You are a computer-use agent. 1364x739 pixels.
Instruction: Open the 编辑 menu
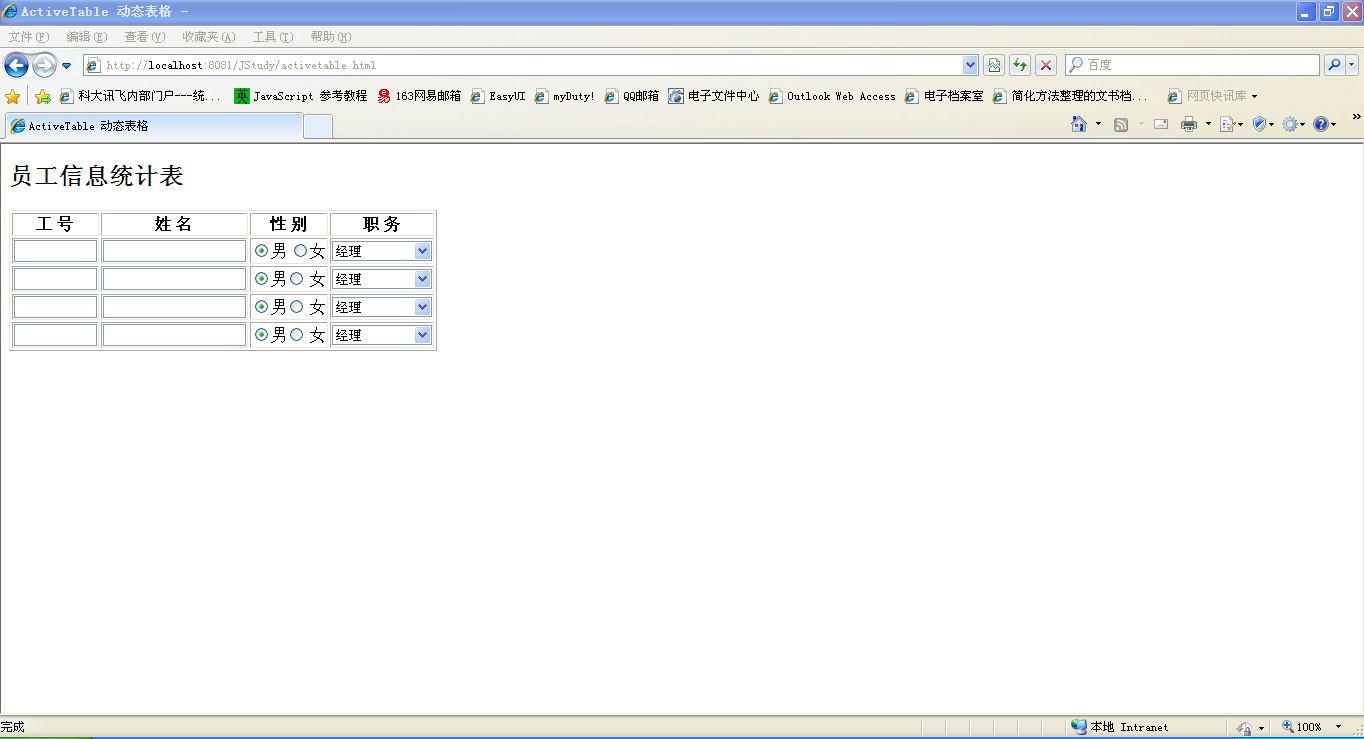(87, 37)
